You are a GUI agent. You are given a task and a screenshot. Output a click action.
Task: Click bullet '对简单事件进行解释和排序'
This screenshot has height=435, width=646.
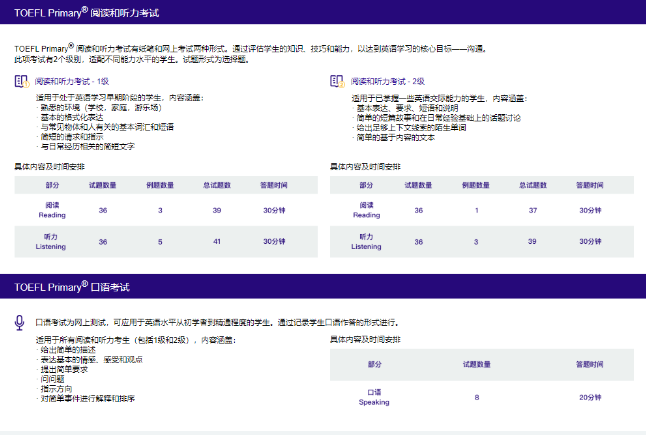coord(87,398)
